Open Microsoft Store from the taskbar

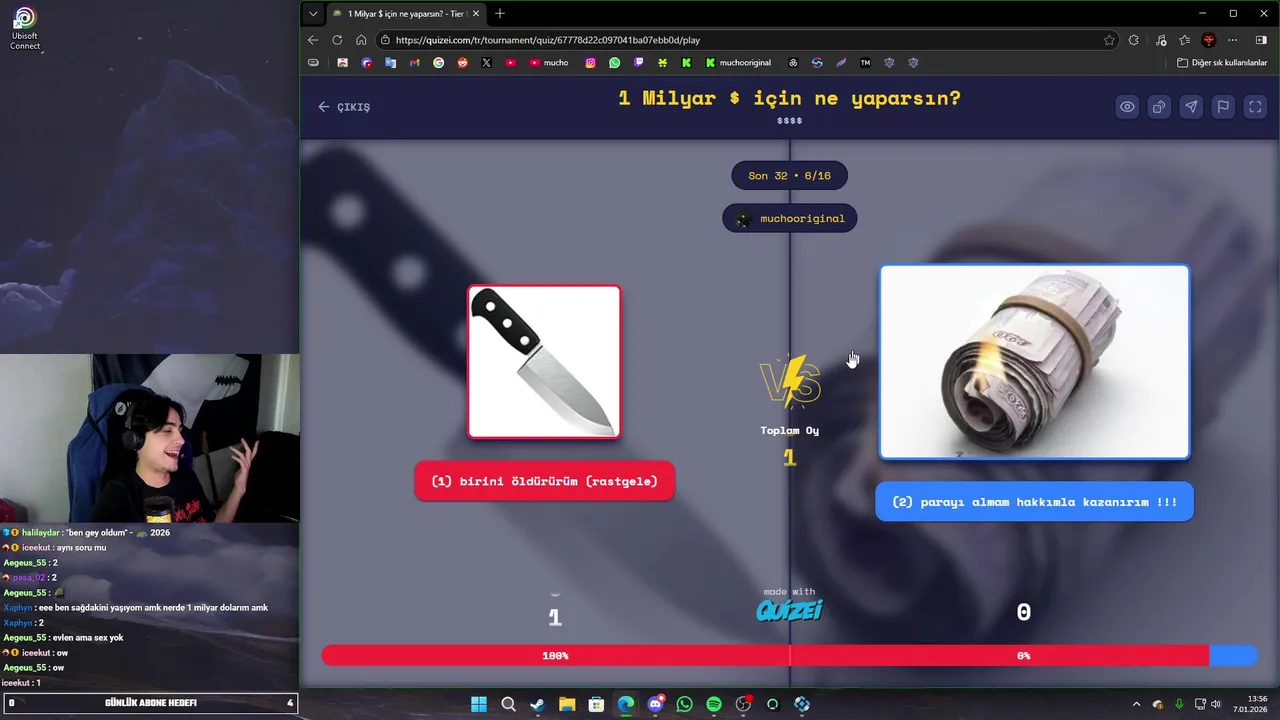[596, 704]
